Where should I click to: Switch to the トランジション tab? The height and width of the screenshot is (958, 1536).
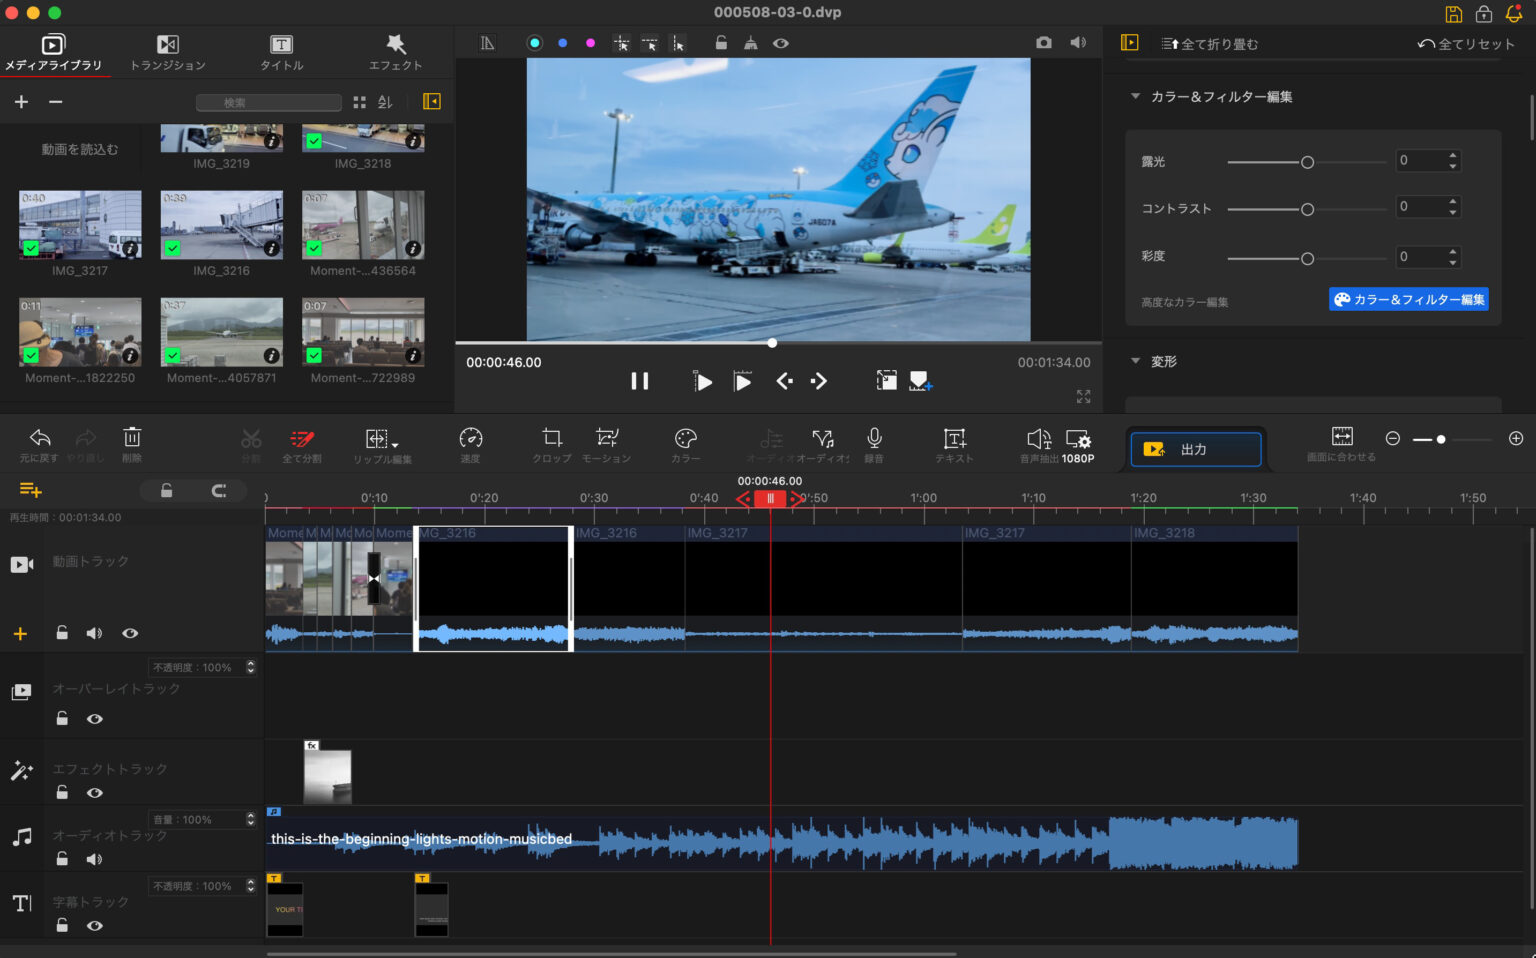(166, 51)
